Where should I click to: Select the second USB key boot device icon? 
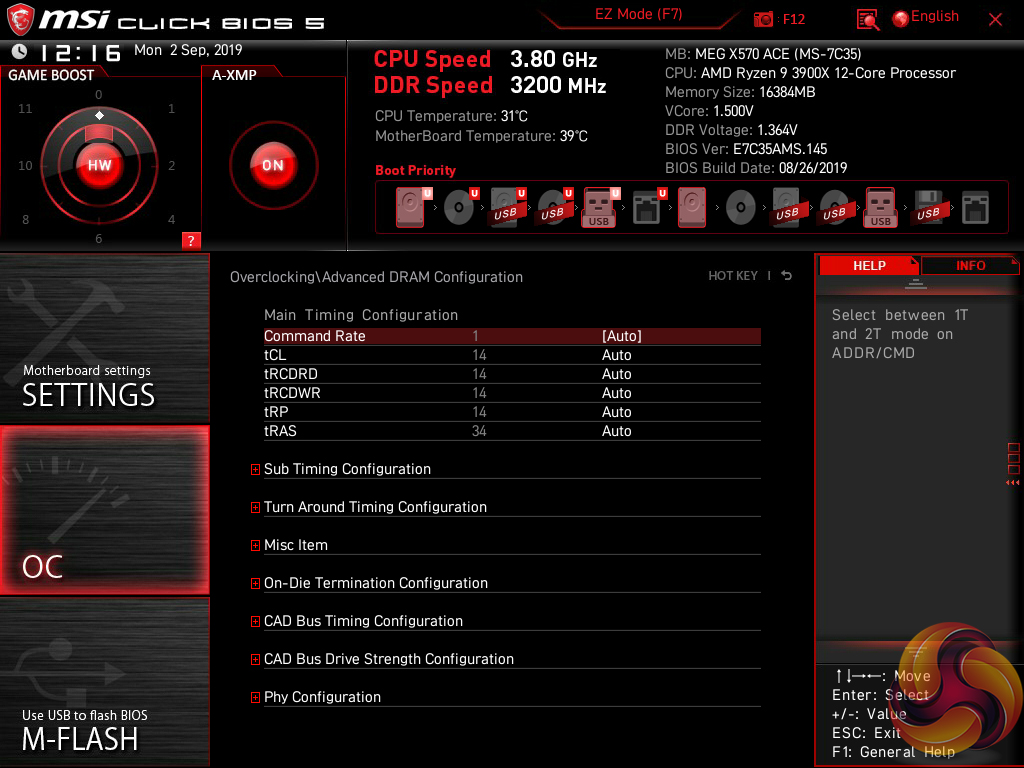tap(880, 208)
